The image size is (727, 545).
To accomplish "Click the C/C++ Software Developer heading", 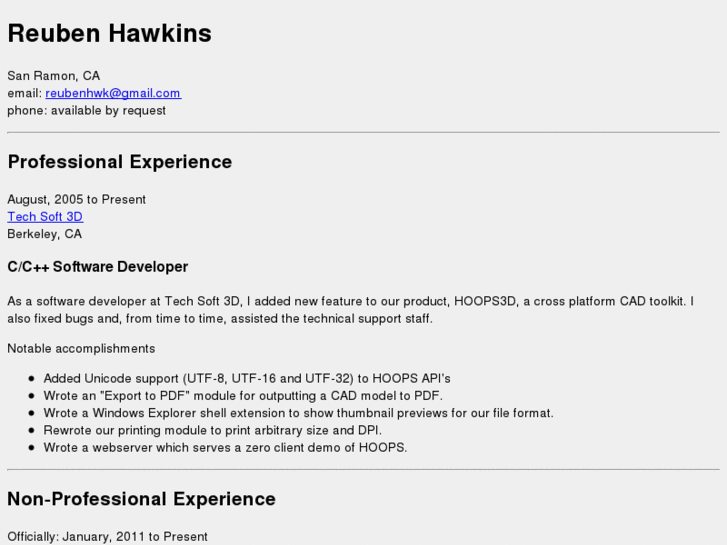I will [x=98, y=267].
